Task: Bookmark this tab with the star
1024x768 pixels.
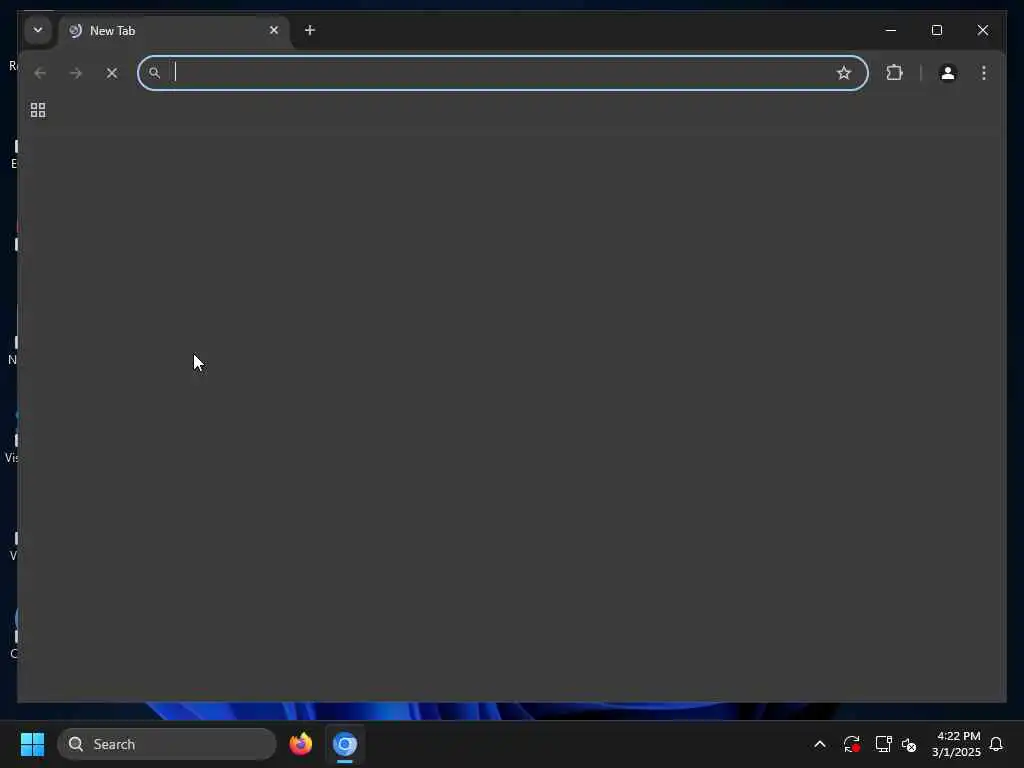Action: click(x=844, y=73)
